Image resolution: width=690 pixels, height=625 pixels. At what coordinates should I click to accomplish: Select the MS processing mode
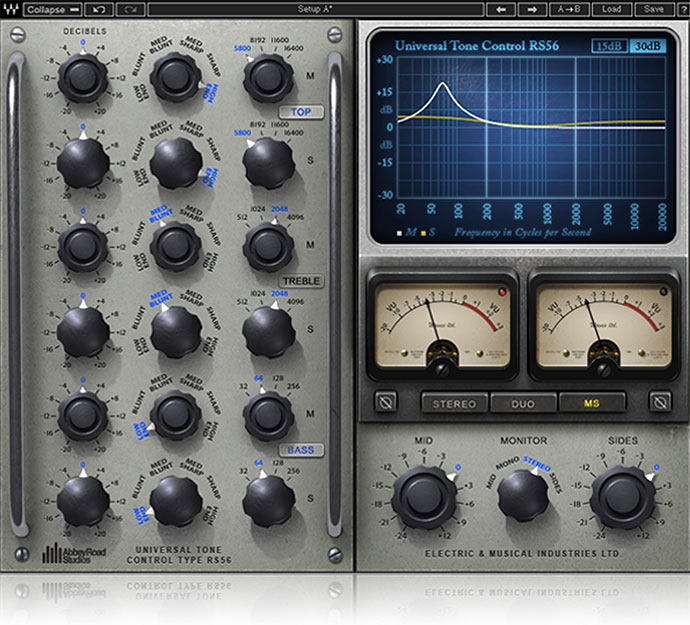coord(591,403)
